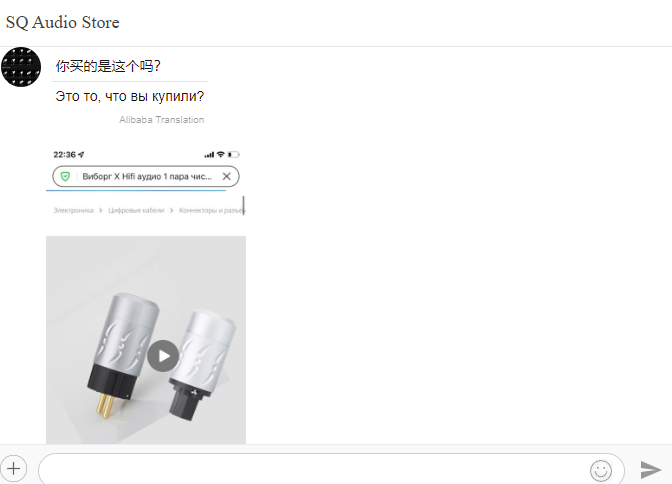Open the SQ Audio Store avatar
672x484 pixels.
tap(21, 67)
